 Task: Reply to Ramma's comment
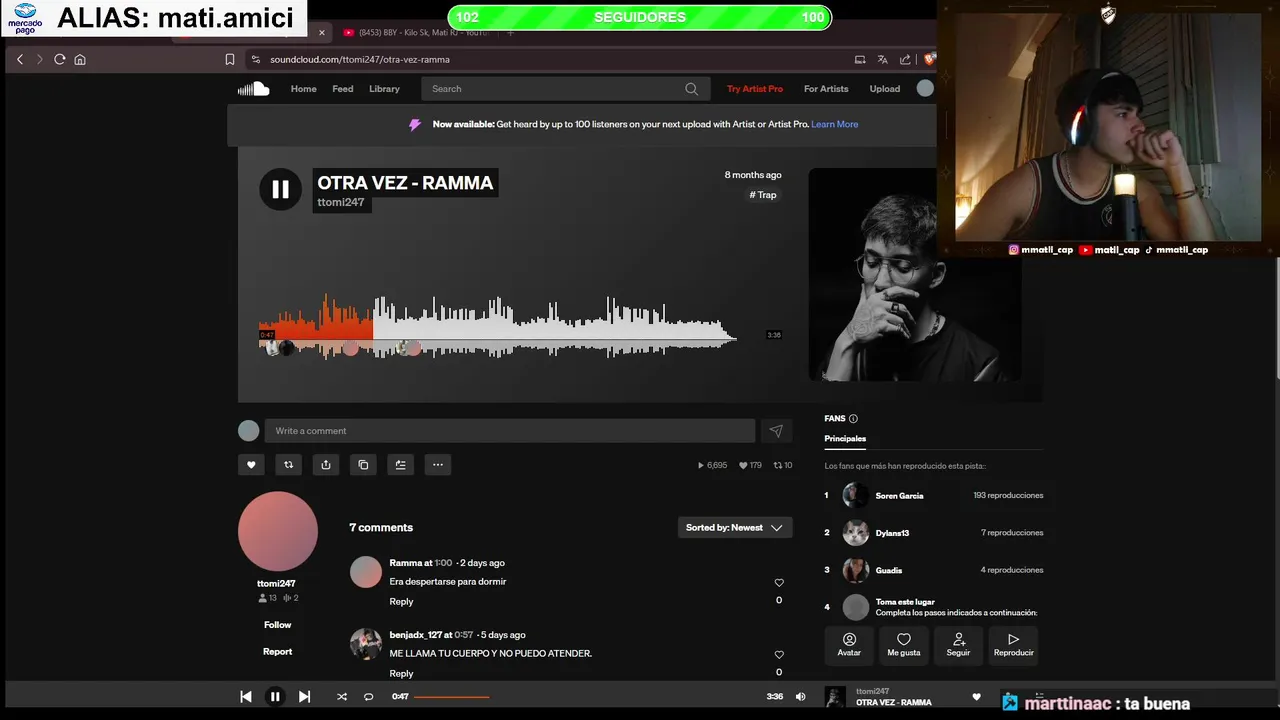coord(401,602)
